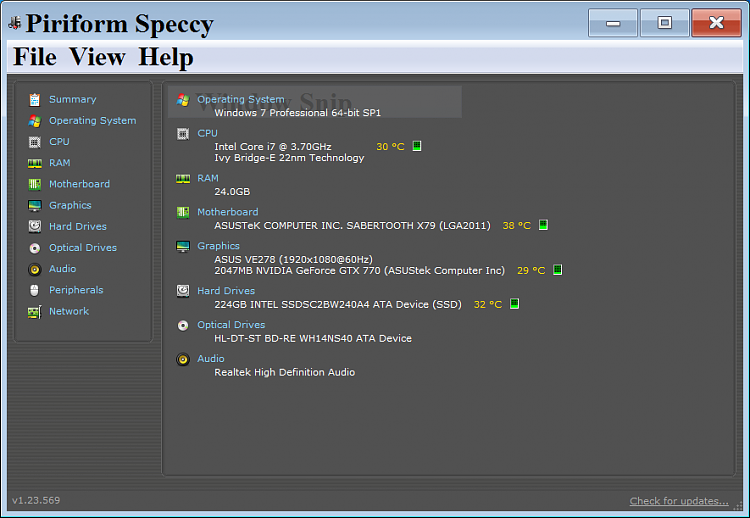Viewport: 750px width, 518px height.
Task: Select Motherboard in the sidebar
Action: click(79, 184)
